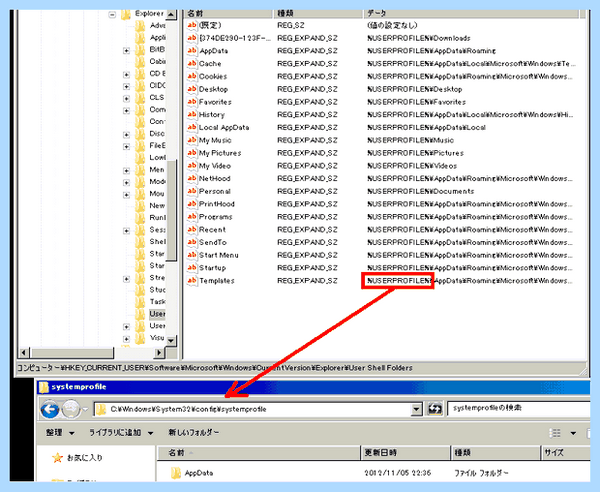
Task: Sort registry values by データ column
Action: (471, 14)
